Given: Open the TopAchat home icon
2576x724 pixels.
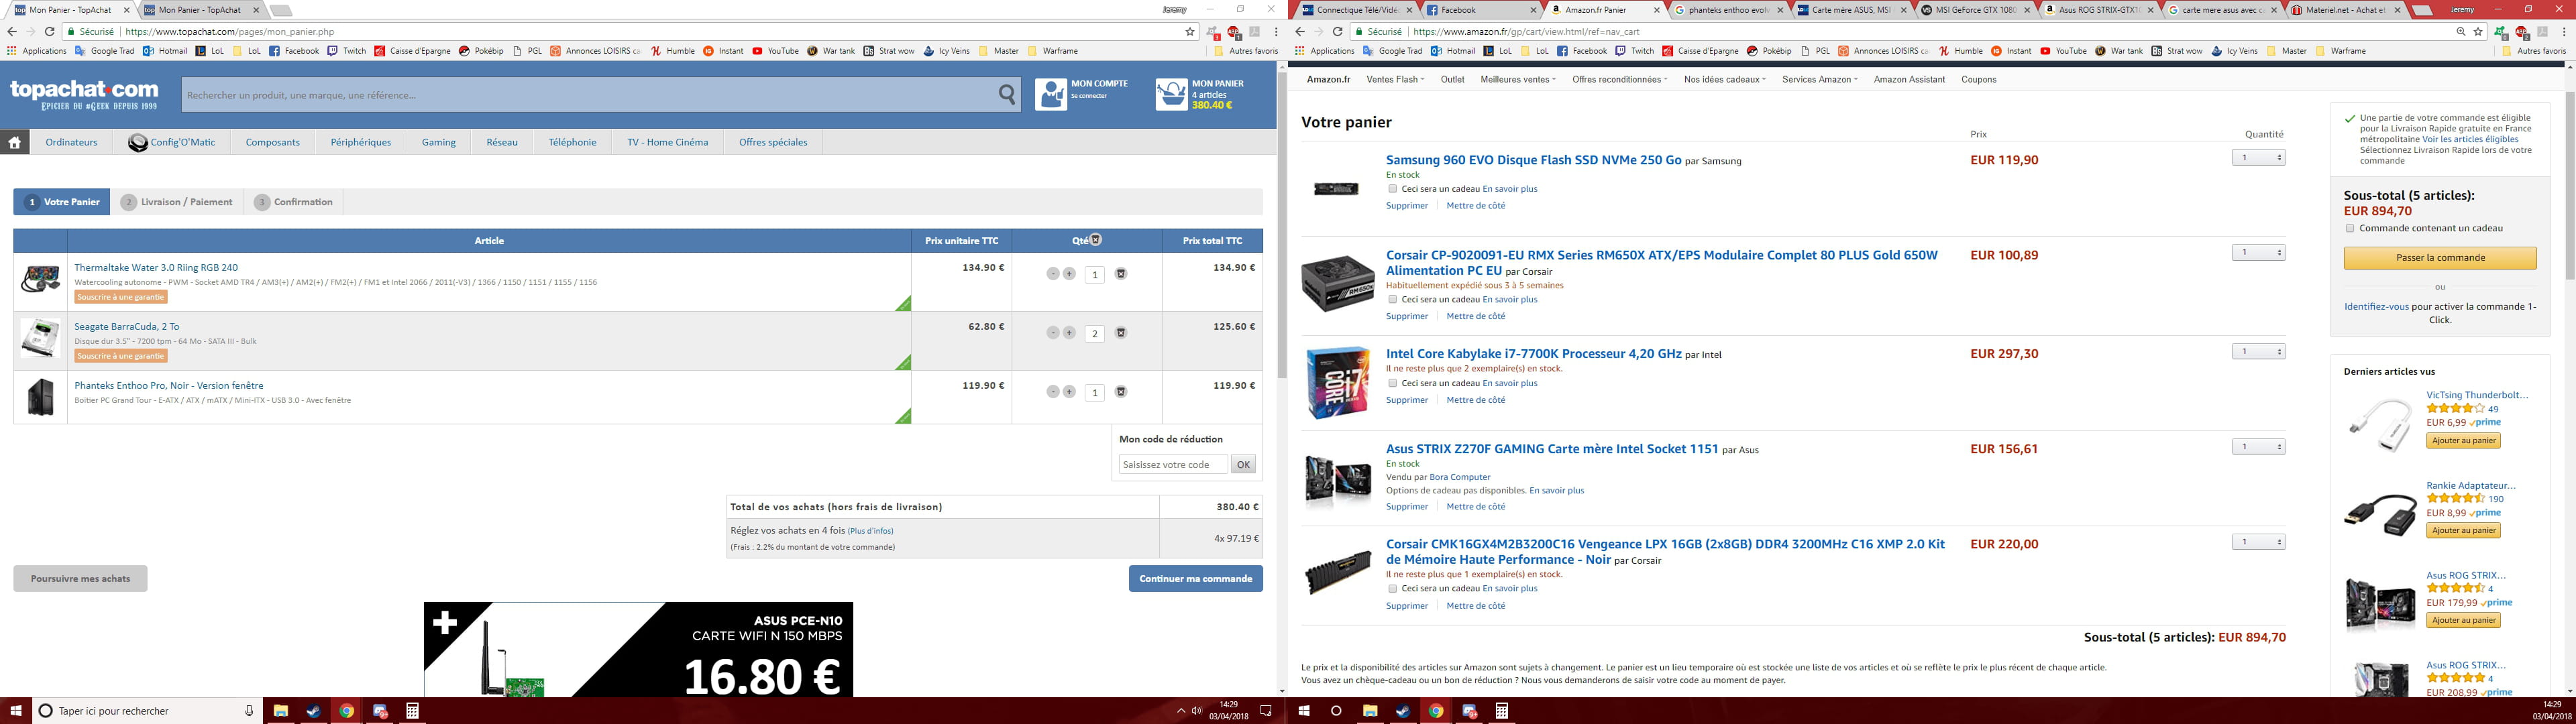Looking at the screenshot, I should [x=15, y=142].
